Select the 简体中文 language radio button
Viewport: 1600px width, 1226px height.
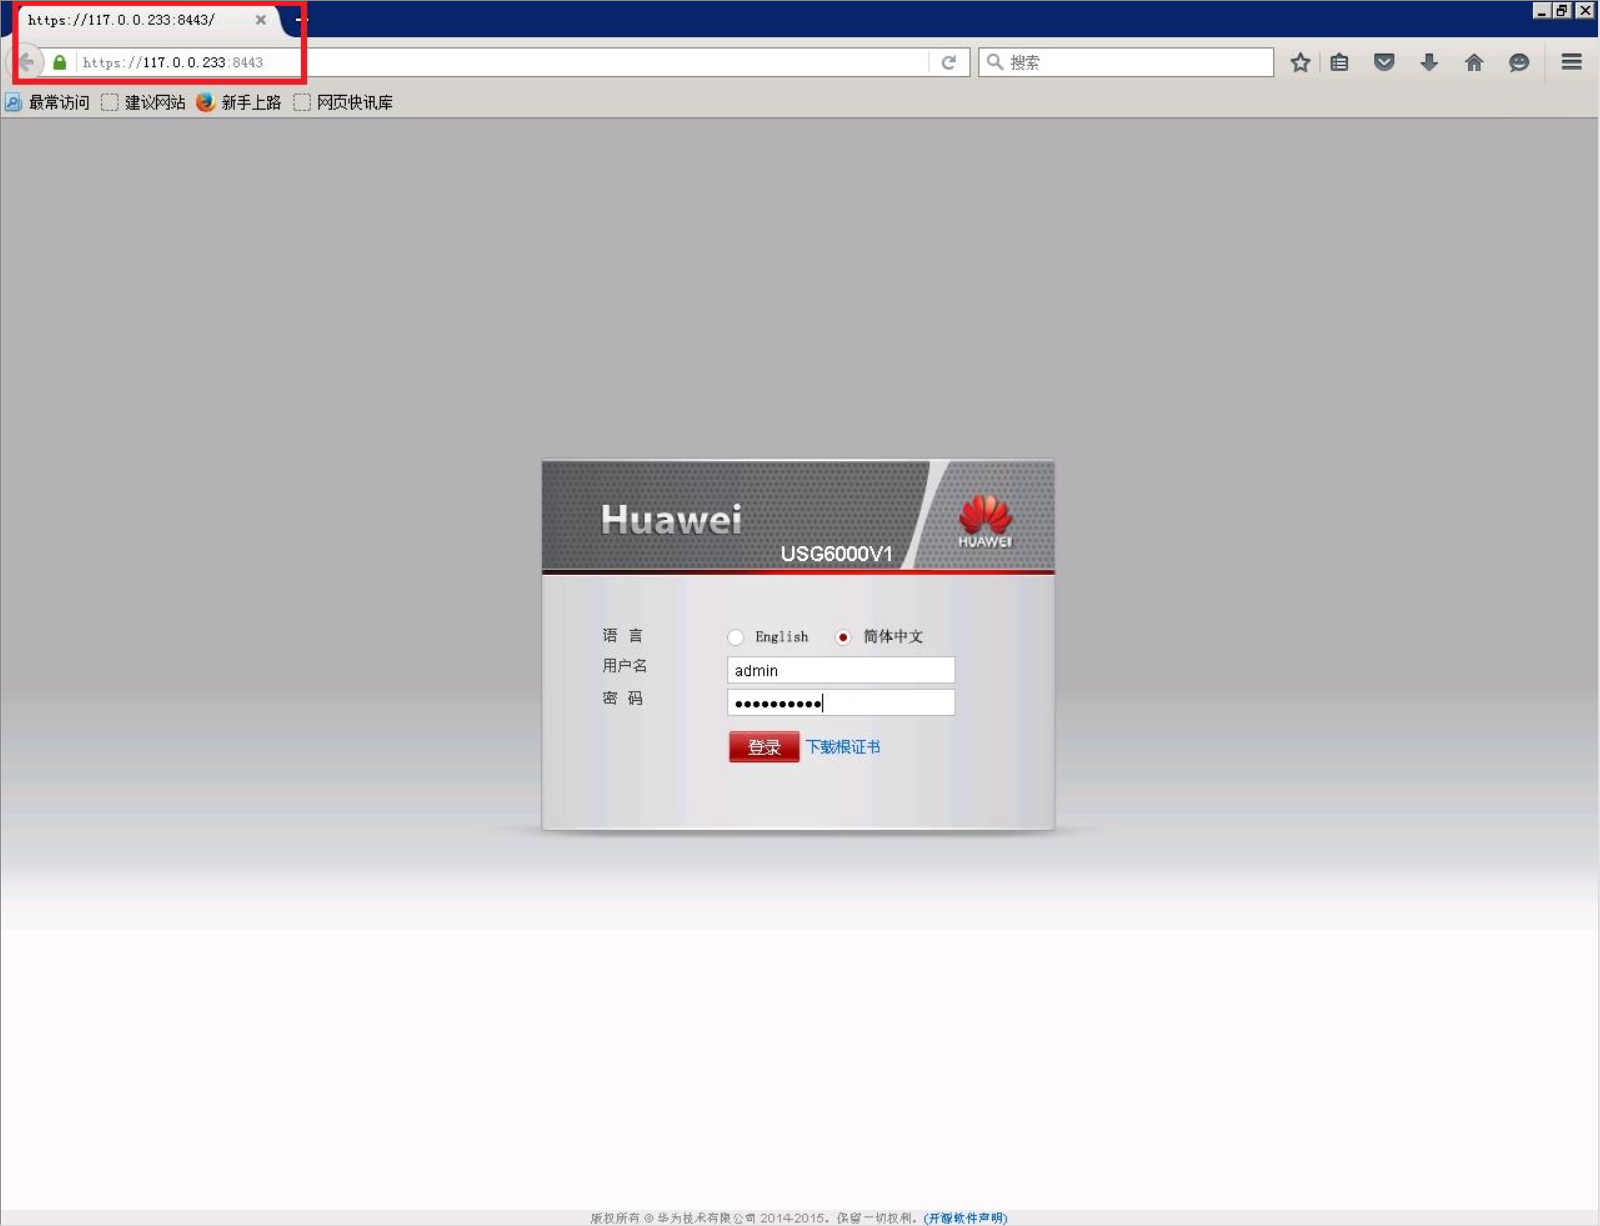click(x=843, y=637)
